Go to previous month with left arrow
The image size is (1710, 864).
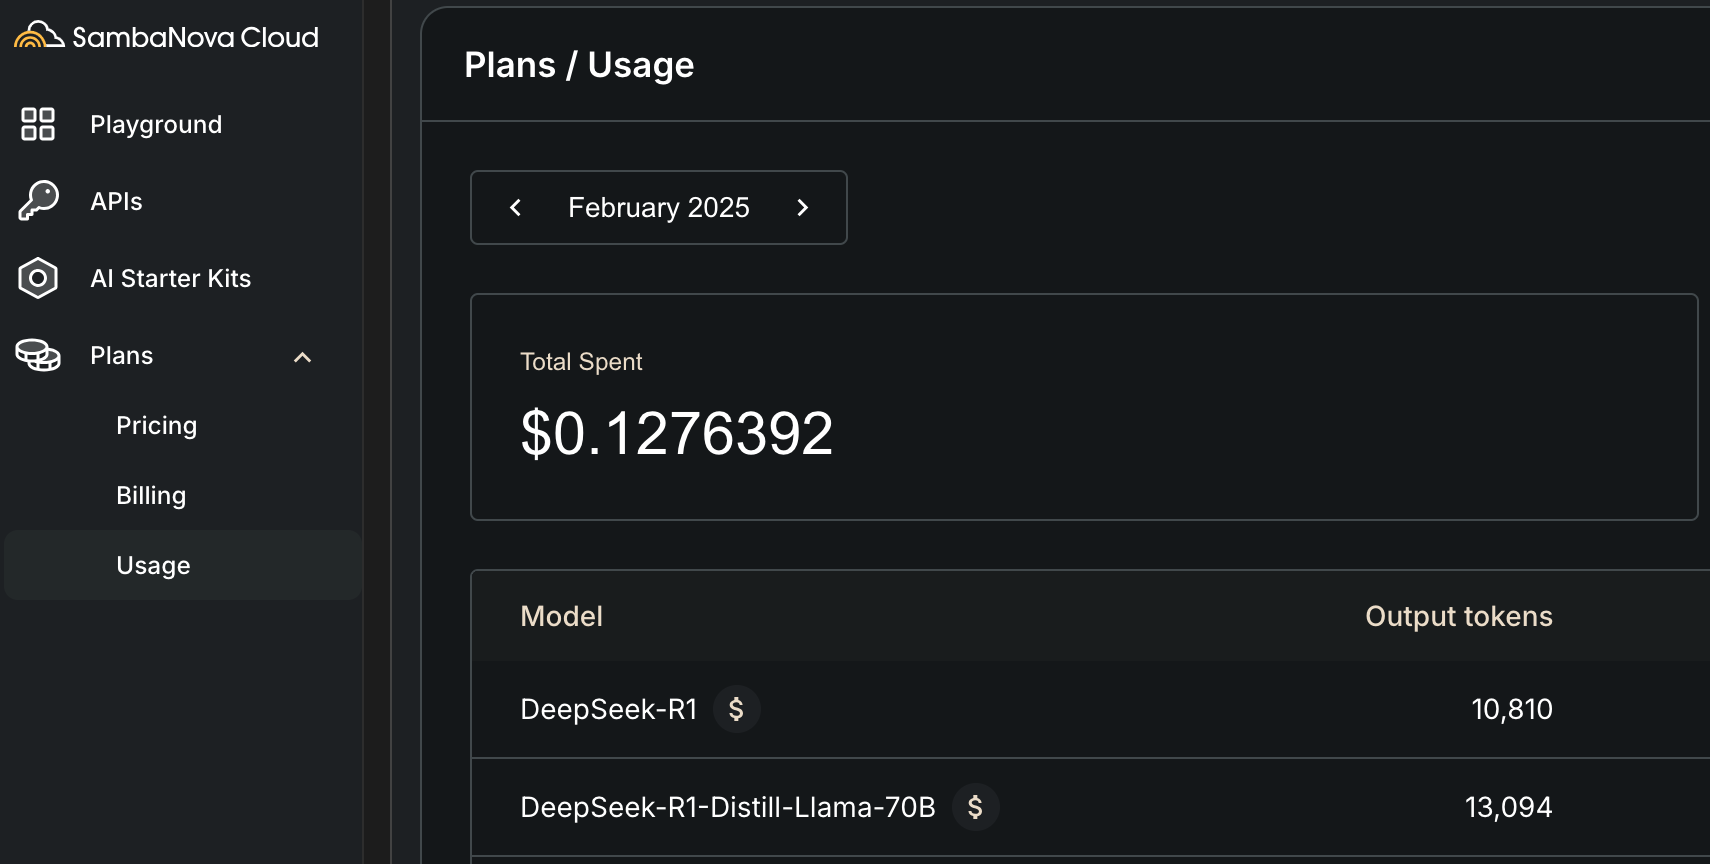coord(516,207)
